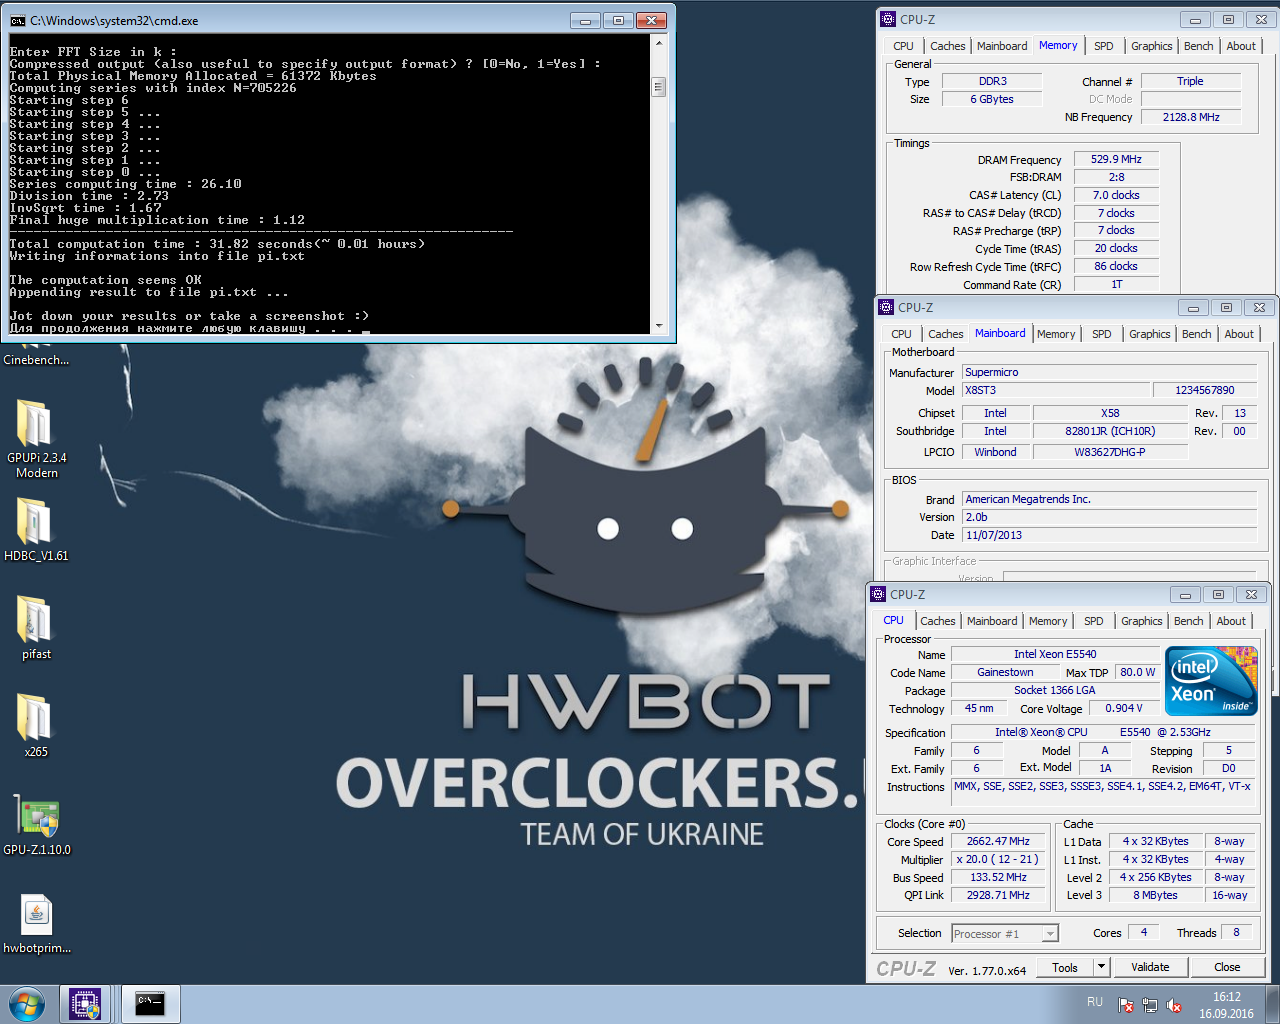
Task: Select SPD tab in Memory window
Action: click(1103, 46)
